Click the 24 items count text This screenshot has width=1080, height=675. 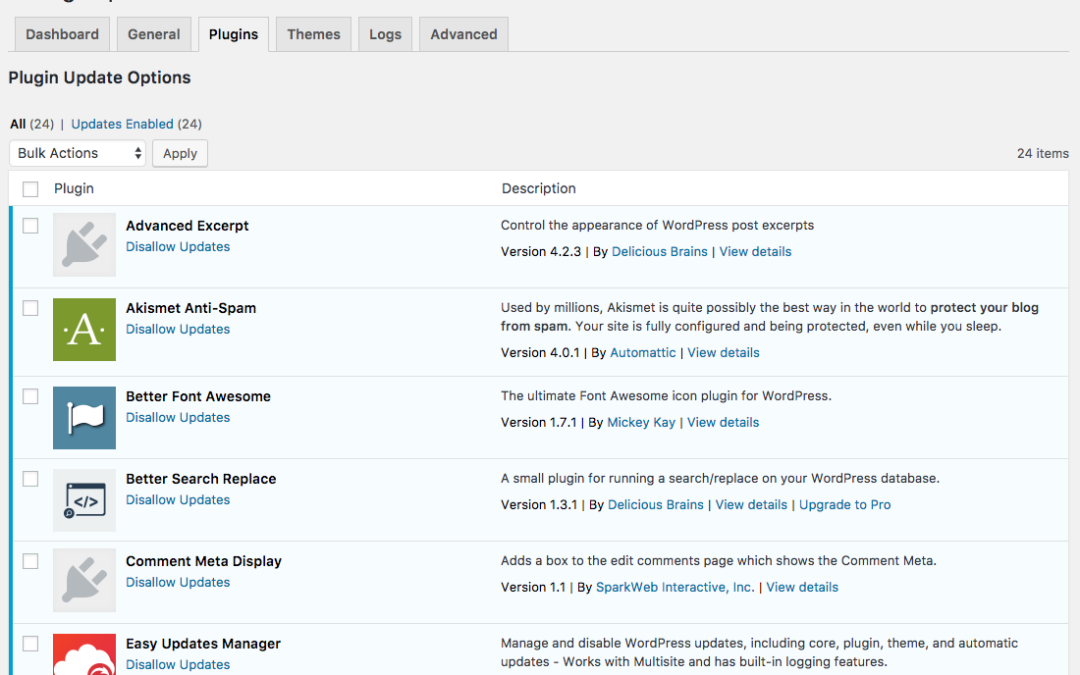[1043, 154]
